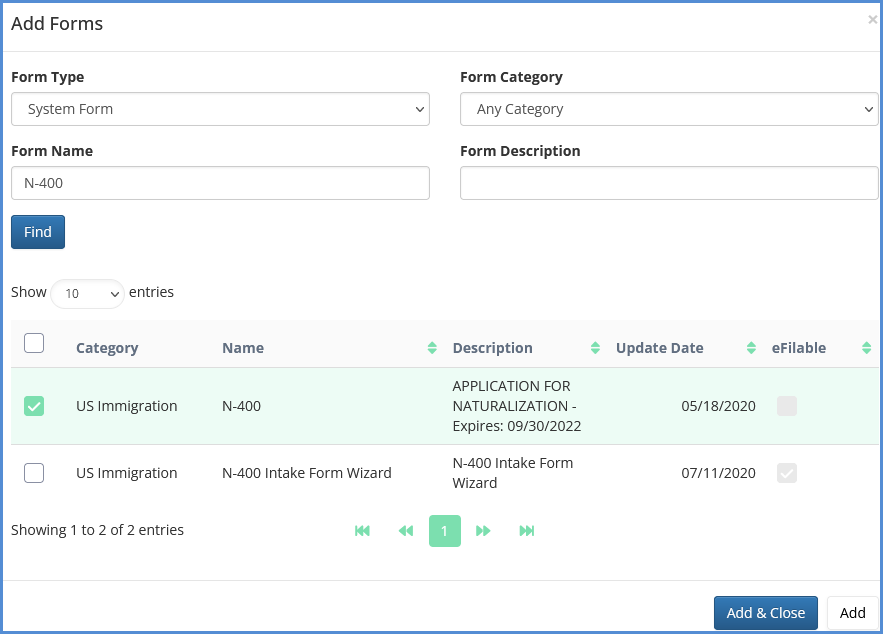Click into the Form Name field
The image size is (883, 634).
point(220,183)
